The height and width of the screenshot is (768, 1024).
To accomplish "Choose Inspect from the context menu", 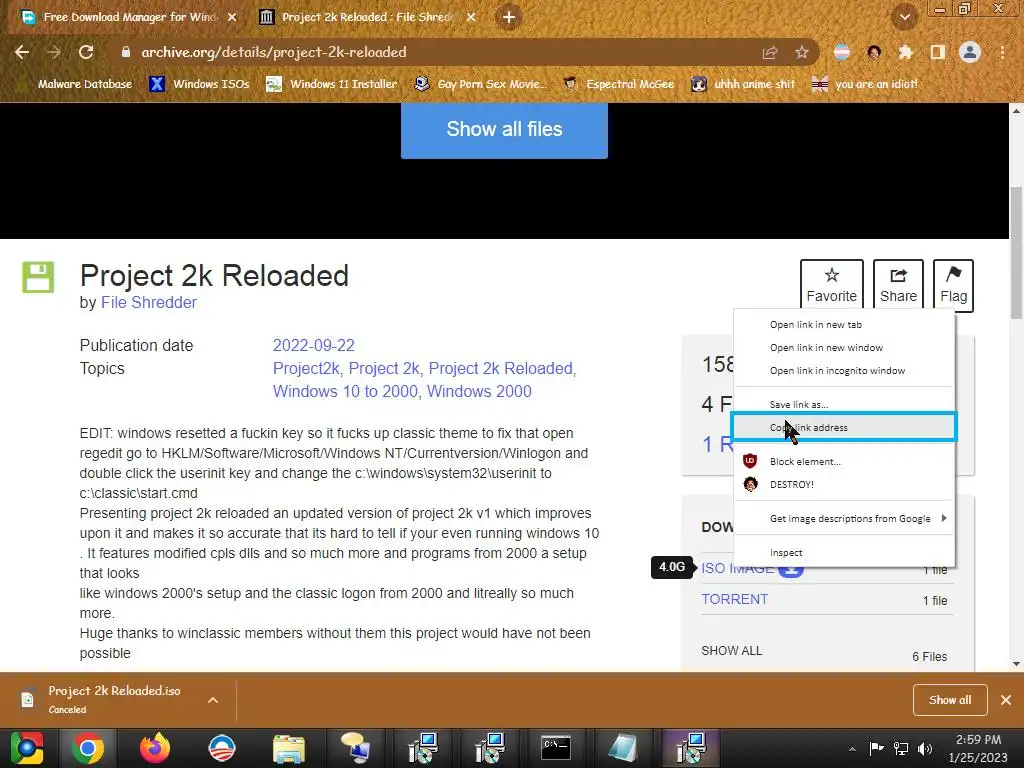I will click(844, 552).
